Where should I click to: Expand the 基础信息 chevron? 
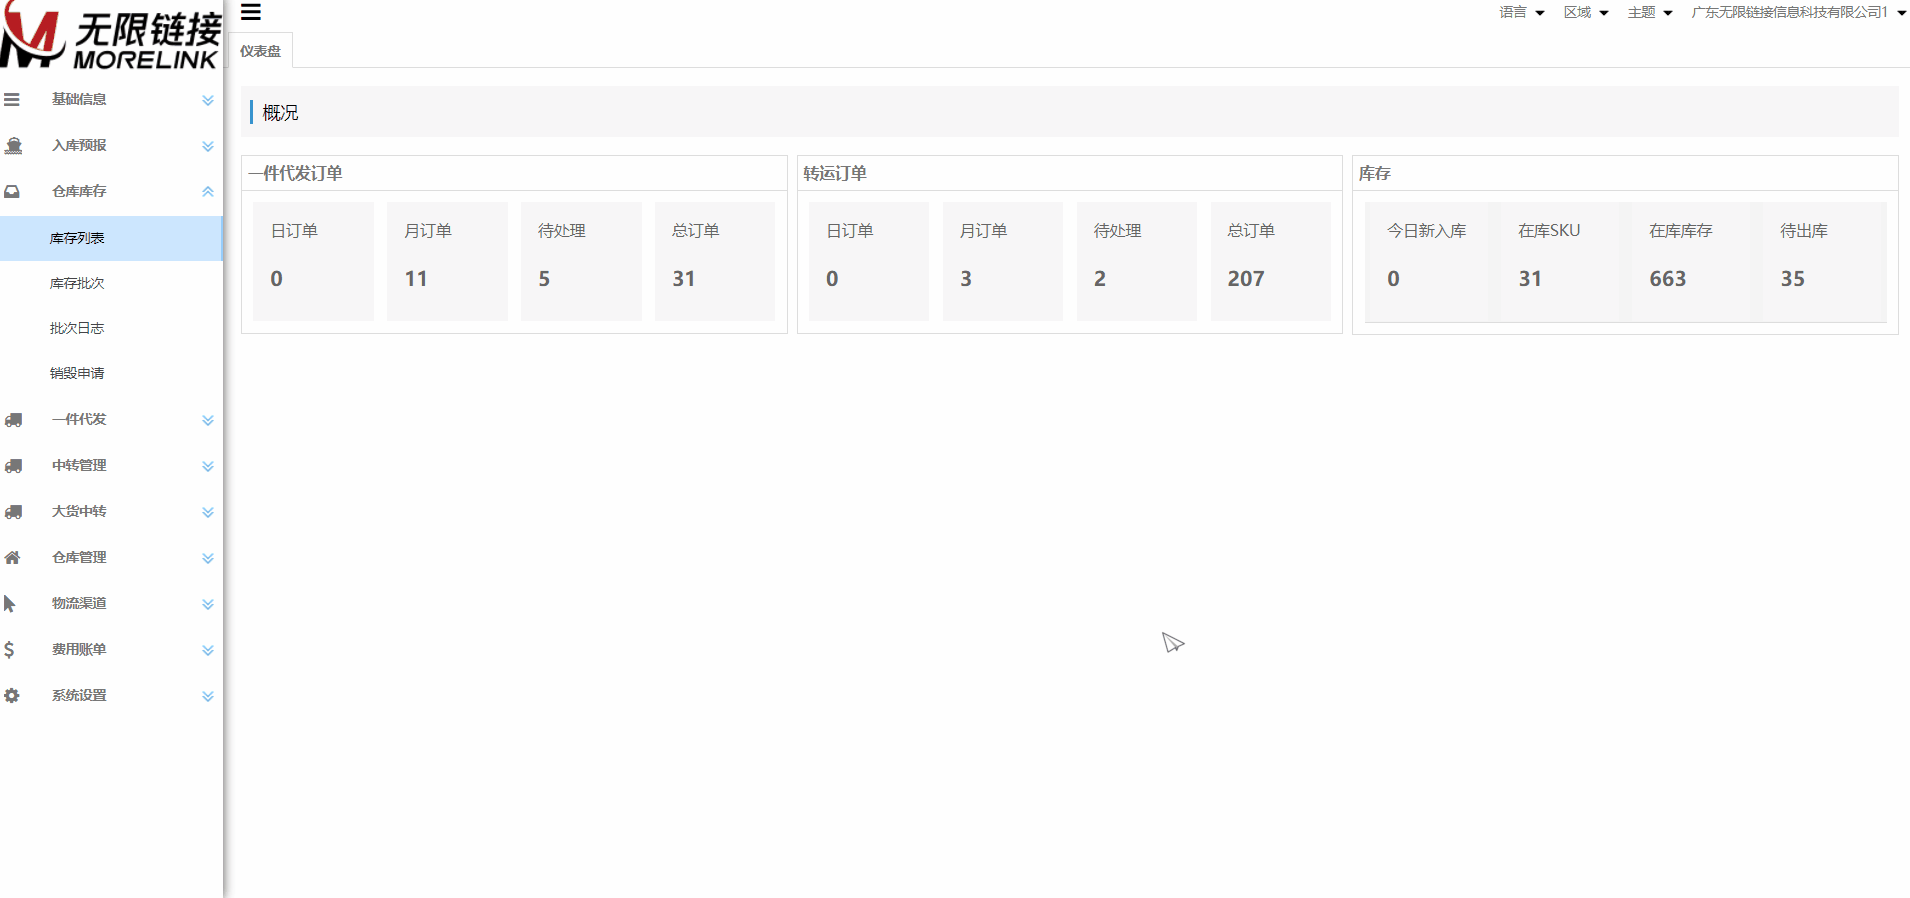click(208, 100)
